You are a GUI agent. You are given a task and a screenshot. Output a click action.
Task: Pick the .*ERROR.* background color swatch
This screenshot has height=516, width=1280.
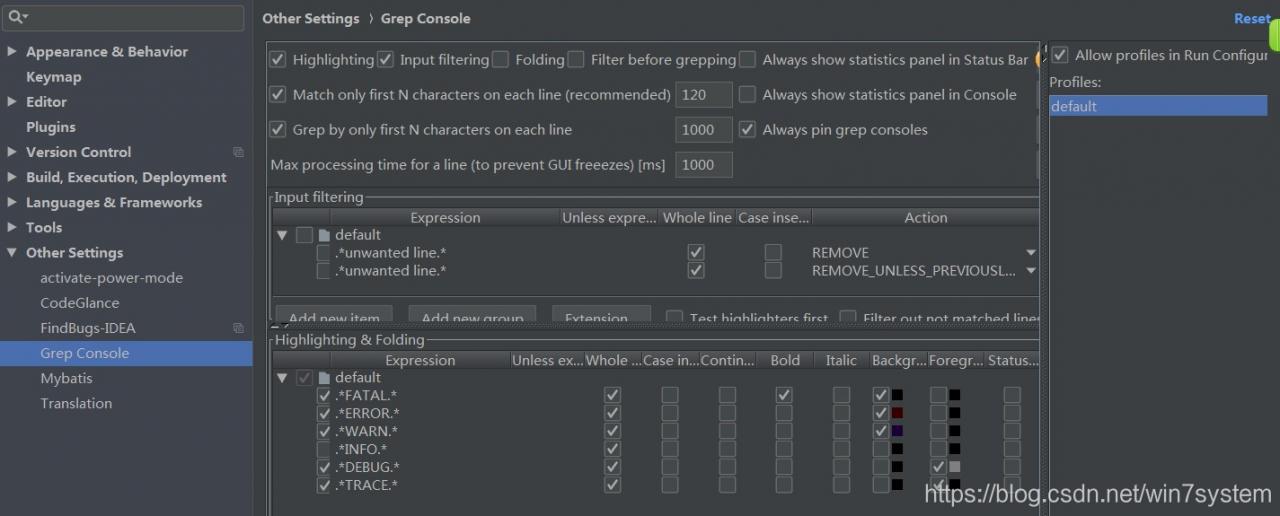coord(897,413)
